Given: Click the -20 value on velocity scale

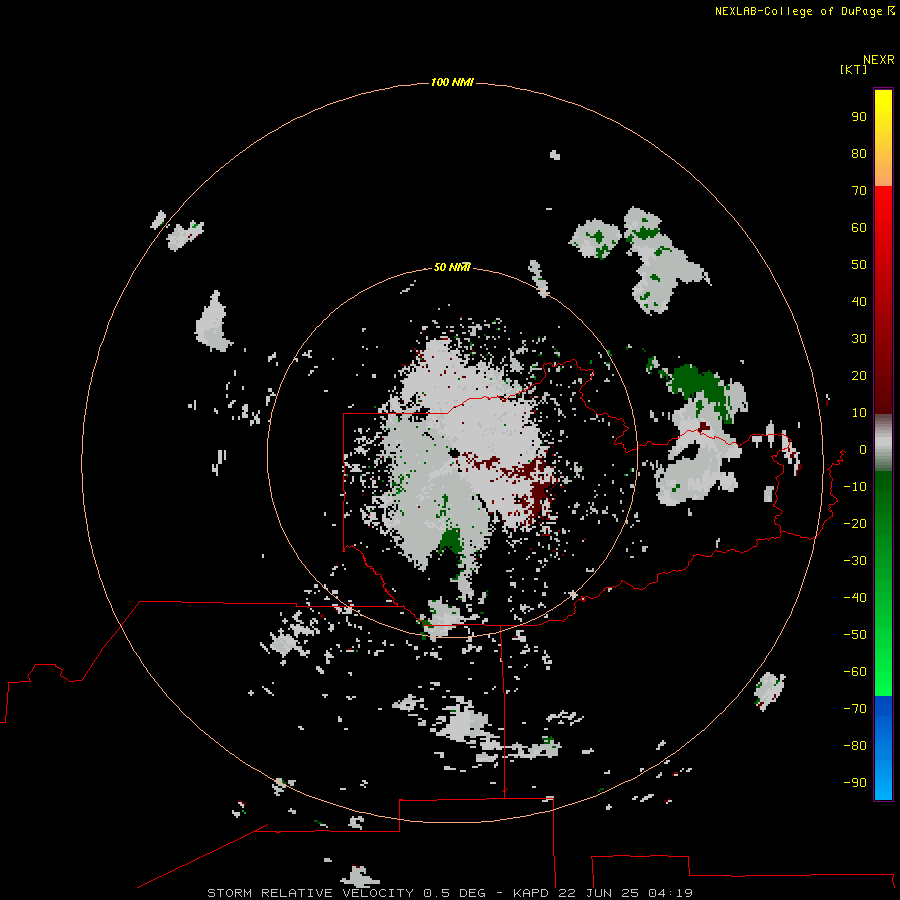Looking at the screenshot, I should (855, 524).
